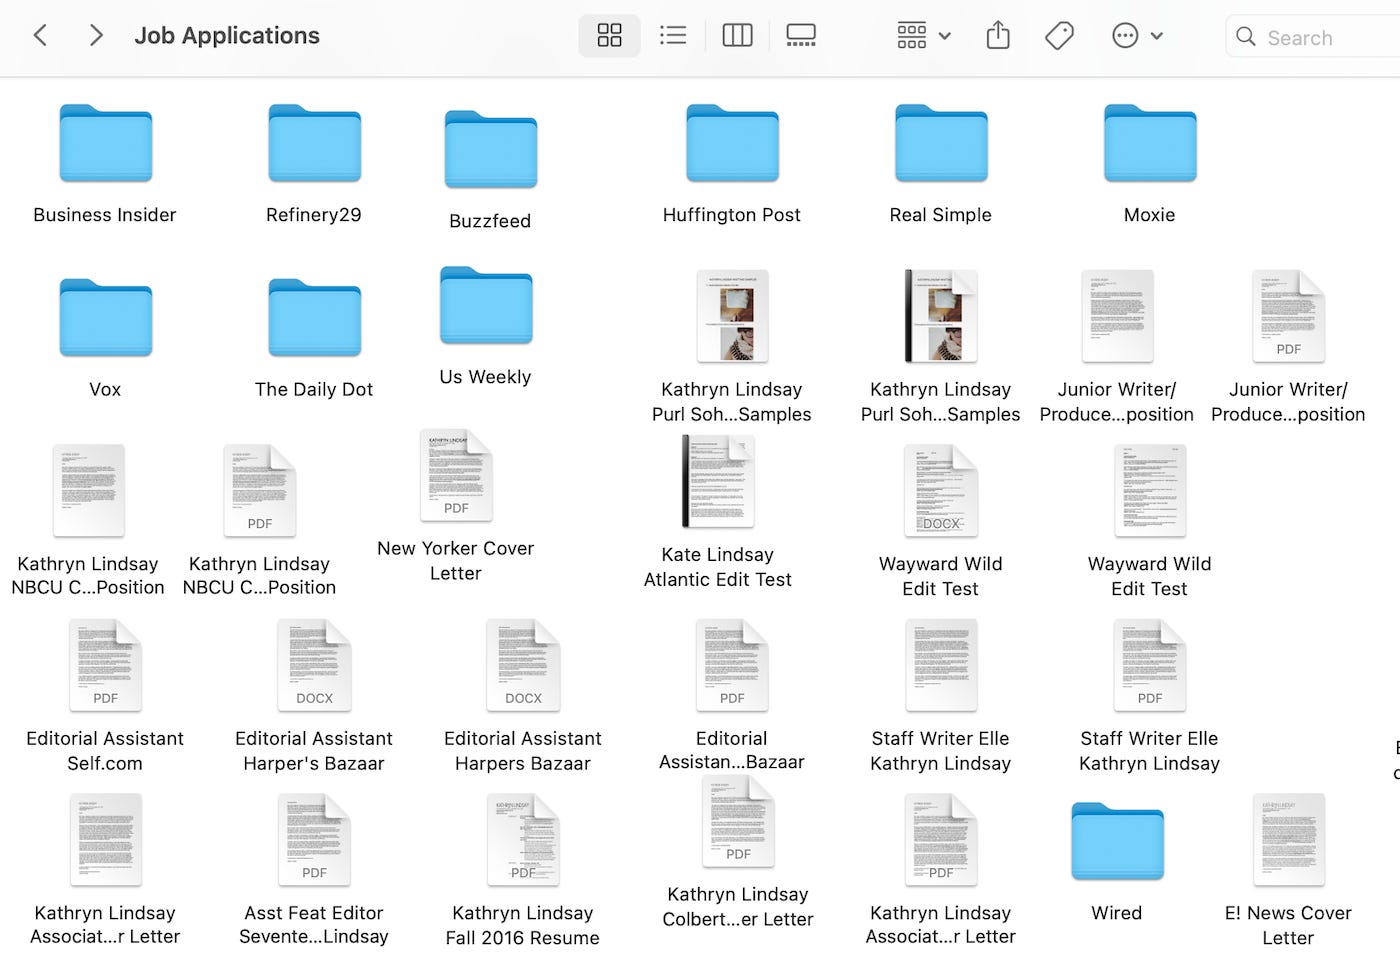Select the Business Insider folder

pos(105,144)
